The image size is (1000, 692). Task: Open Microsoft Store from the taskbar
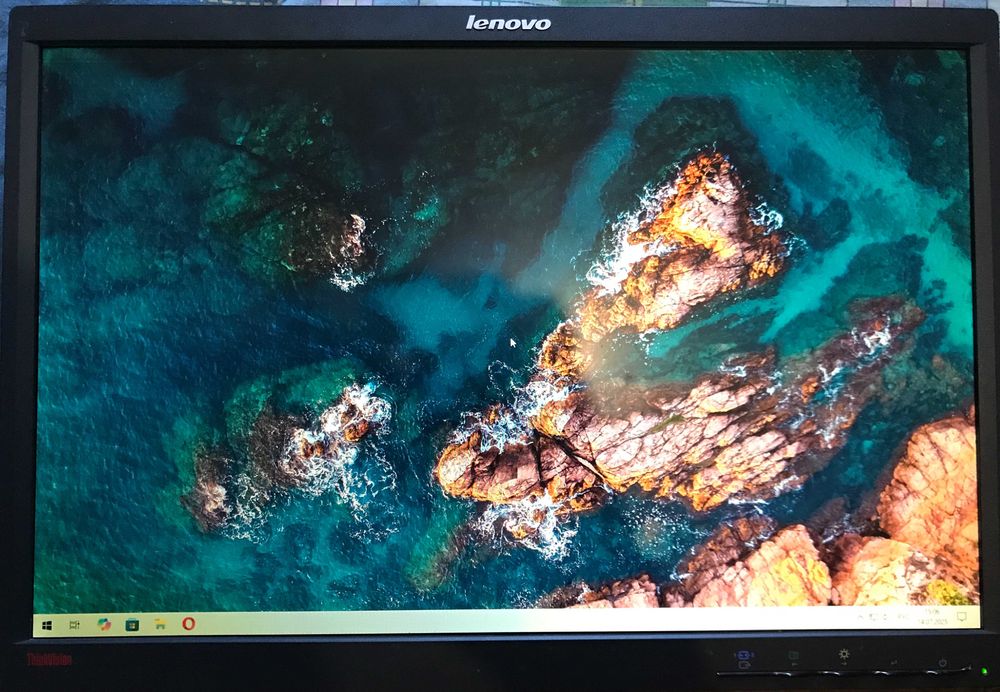pos(132,624)
